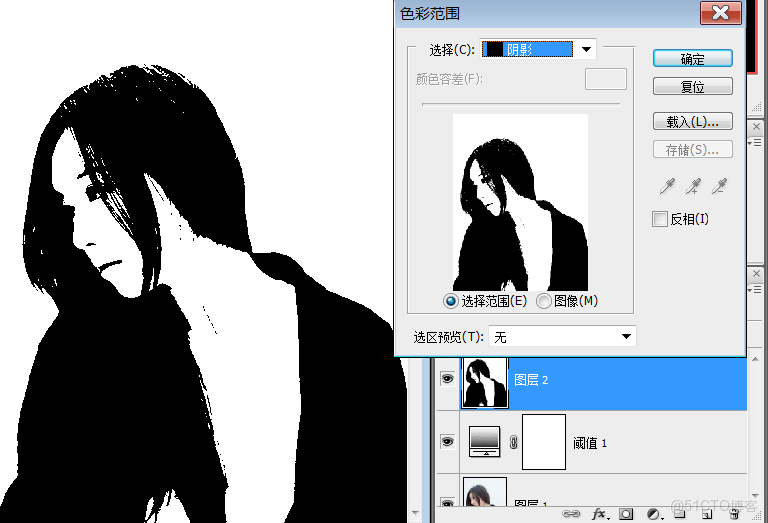Click the chain link beside 阈值 1 mask
The height and width of the screenshot is (523, 768).
tap(513, 442)
